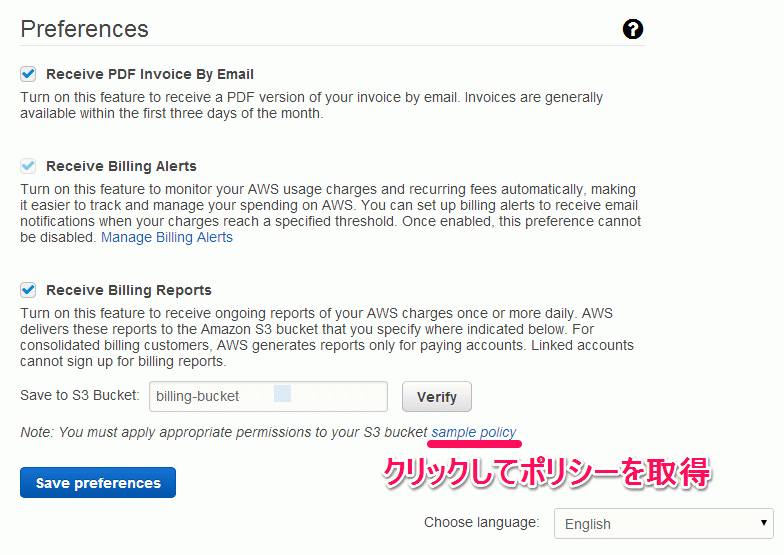
Task: Toggle the Receive PDF Invoice By Email checkbox
Action: click(28, 74)
